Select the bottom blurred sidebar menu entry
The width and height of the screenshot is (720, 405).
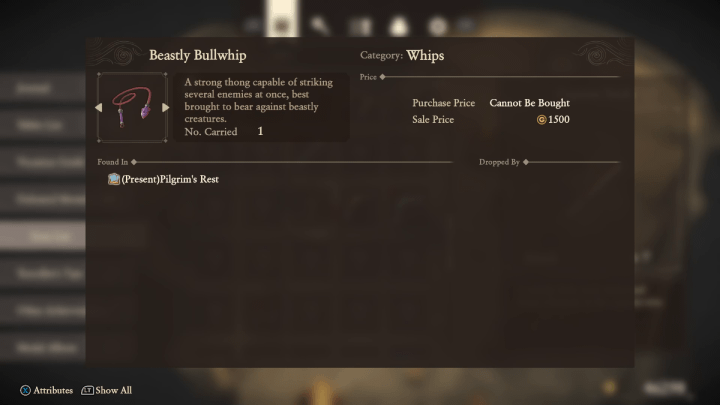[45, 346]
